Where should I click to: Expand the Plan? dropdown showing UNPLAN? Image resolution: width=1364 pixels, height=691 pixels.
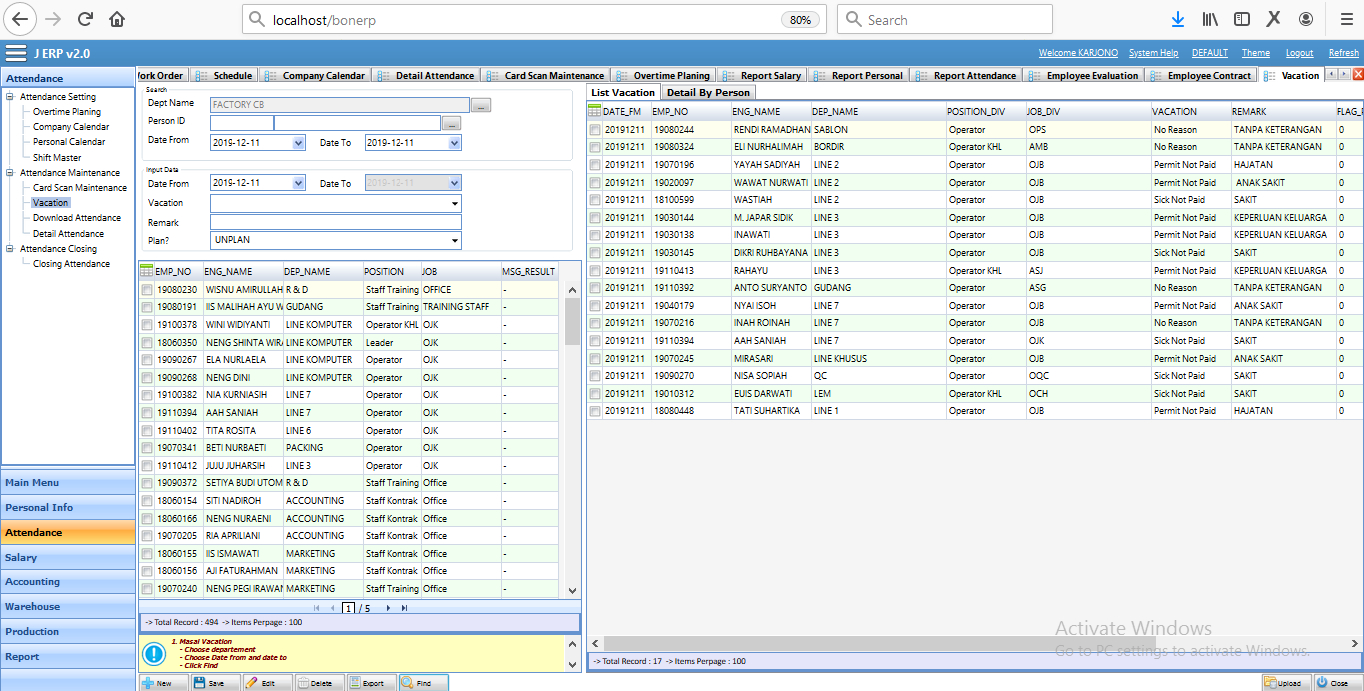pyautogui.click(x=455, y=241)
